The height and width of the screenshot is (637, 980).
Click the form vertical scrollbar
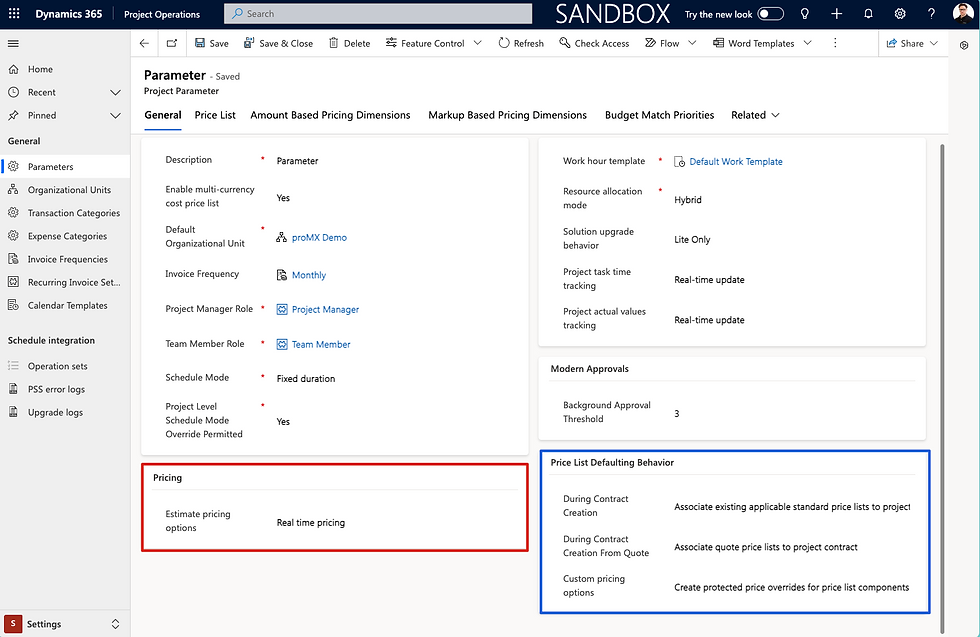(942, 388)
